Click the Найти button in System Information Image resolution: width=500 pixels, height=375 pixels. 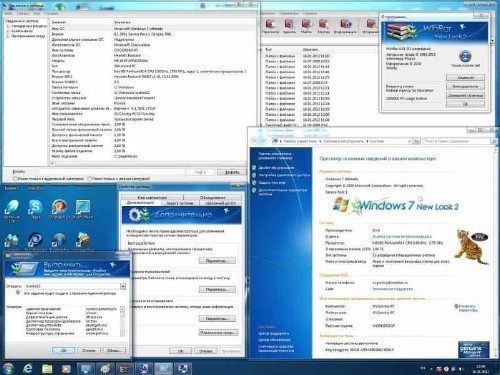(x=200, y=172)
